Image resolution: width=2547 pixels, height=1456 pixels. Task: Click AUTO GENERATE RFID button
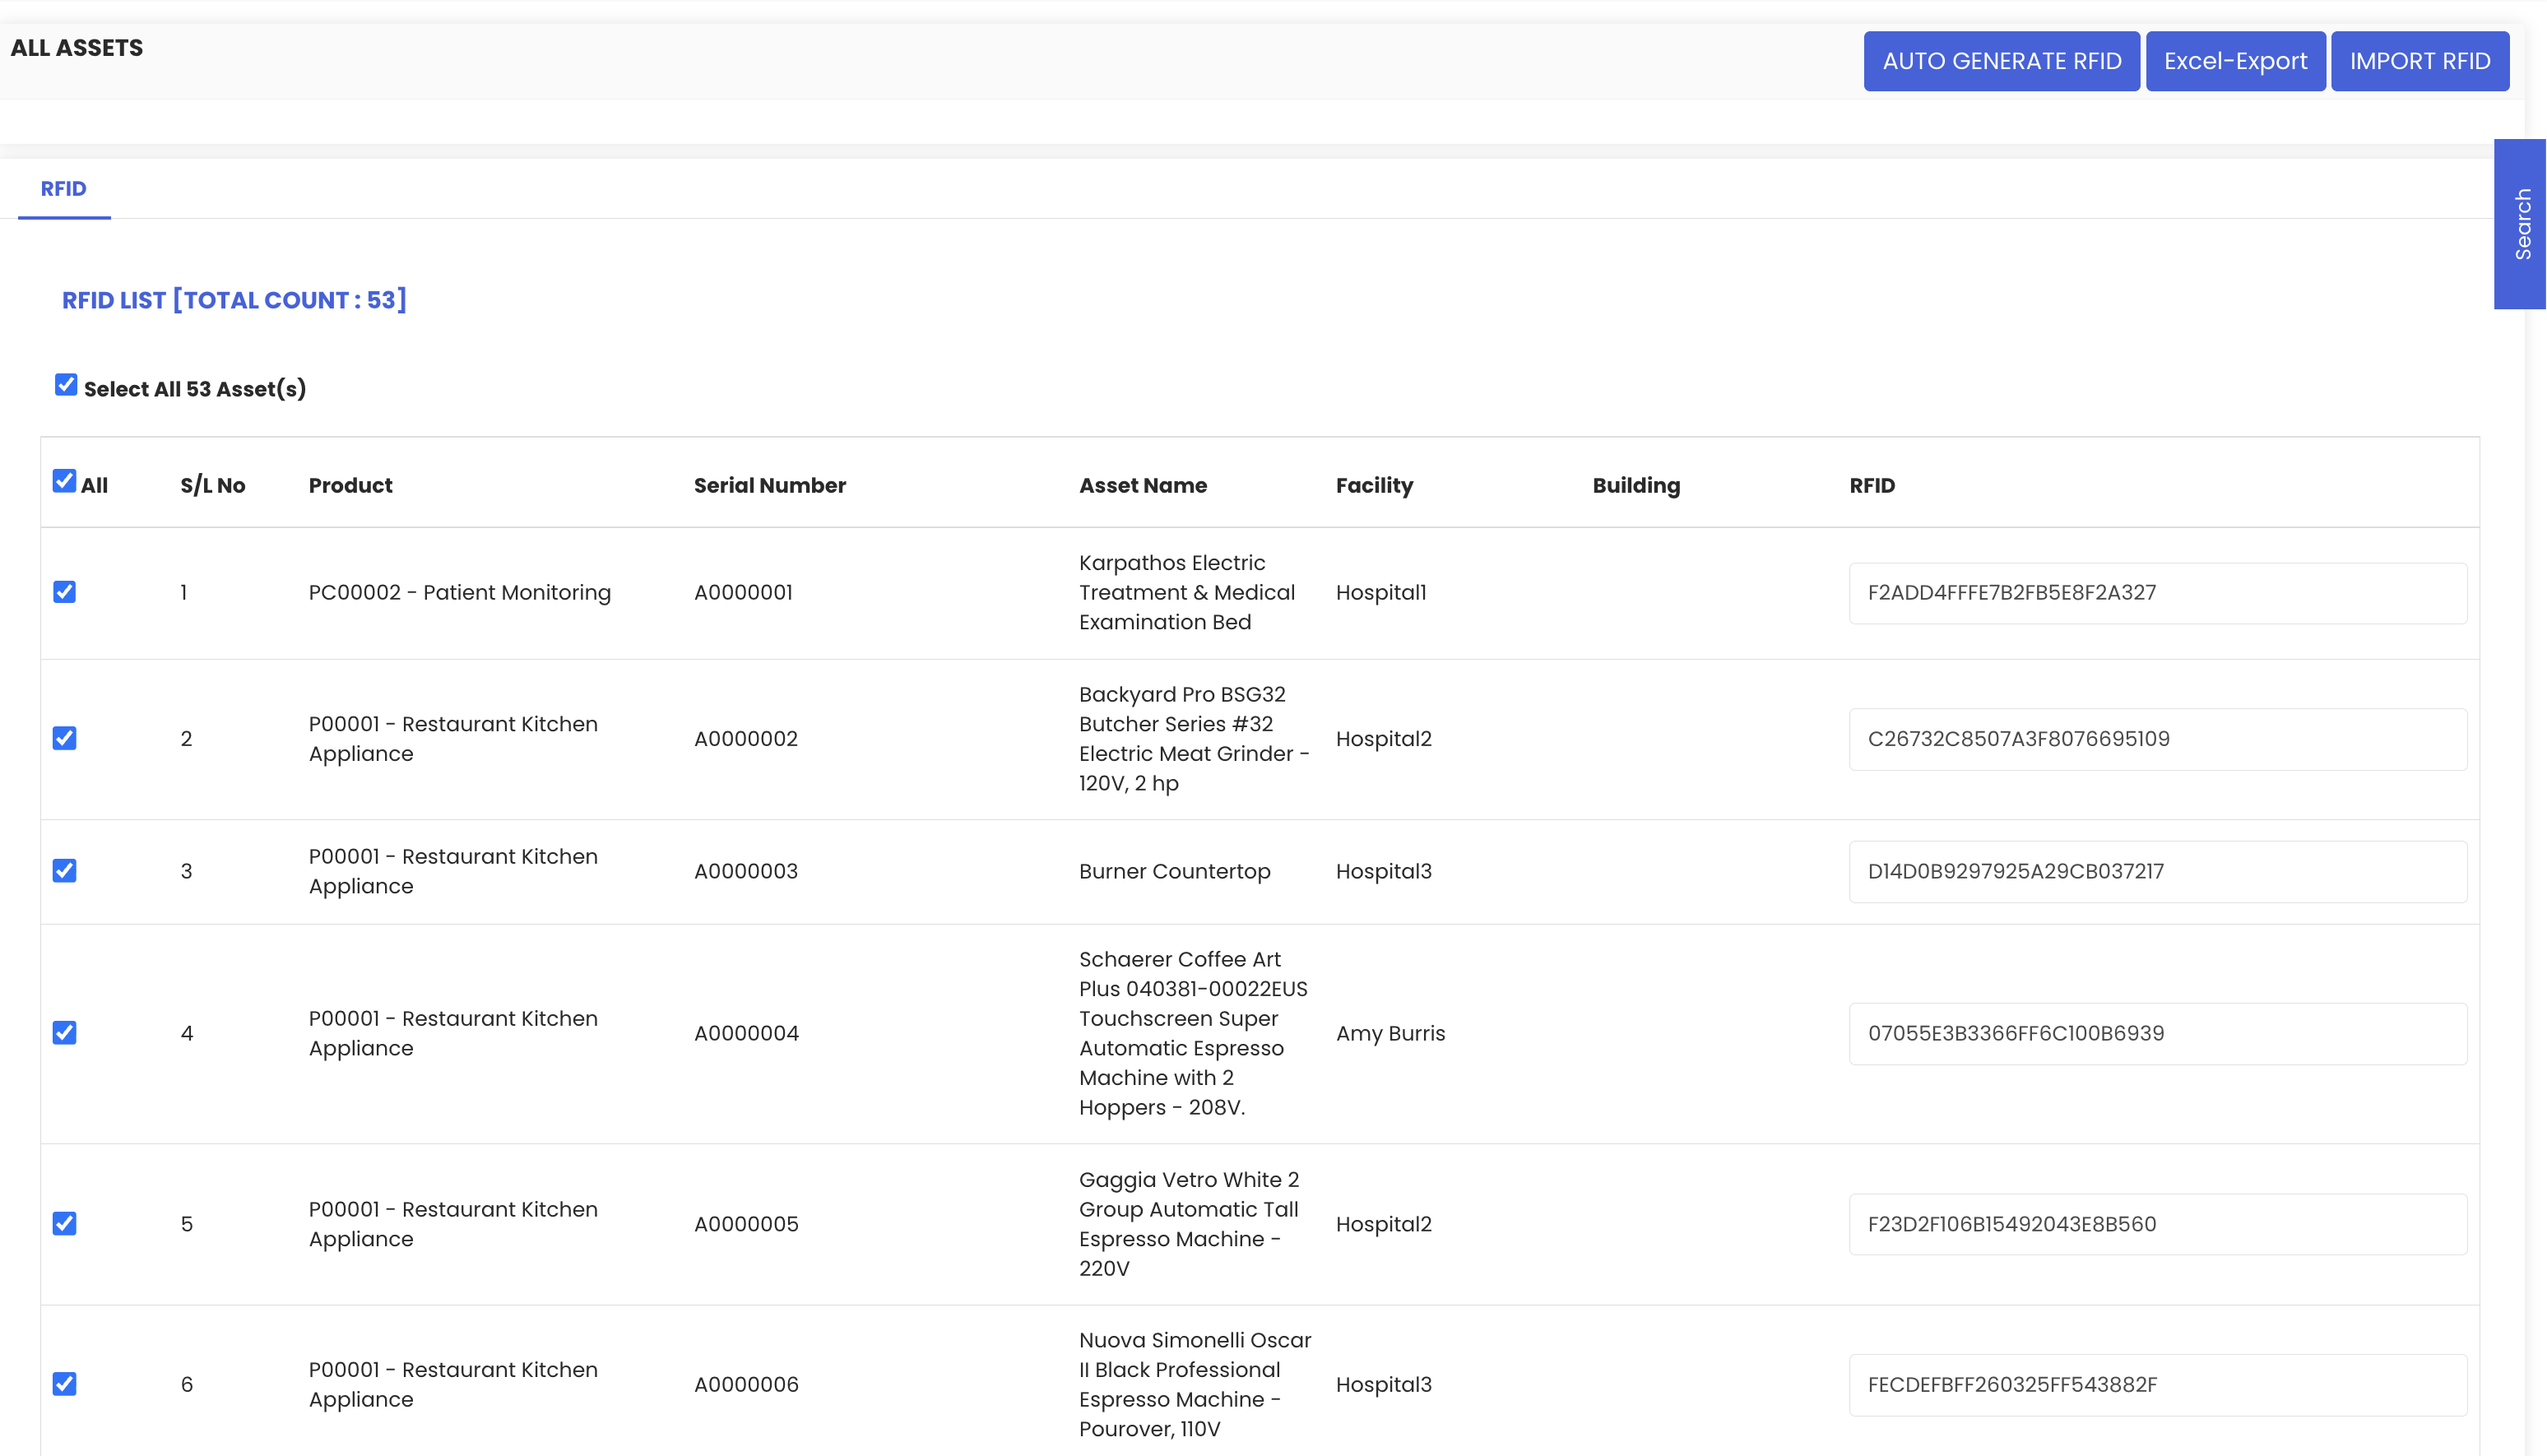click(2001, 61)
